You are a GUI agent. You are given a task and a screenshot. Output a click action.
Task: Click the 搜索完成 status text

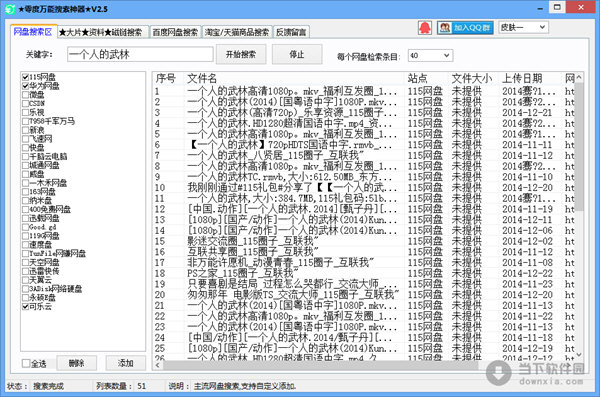[48, 386]
